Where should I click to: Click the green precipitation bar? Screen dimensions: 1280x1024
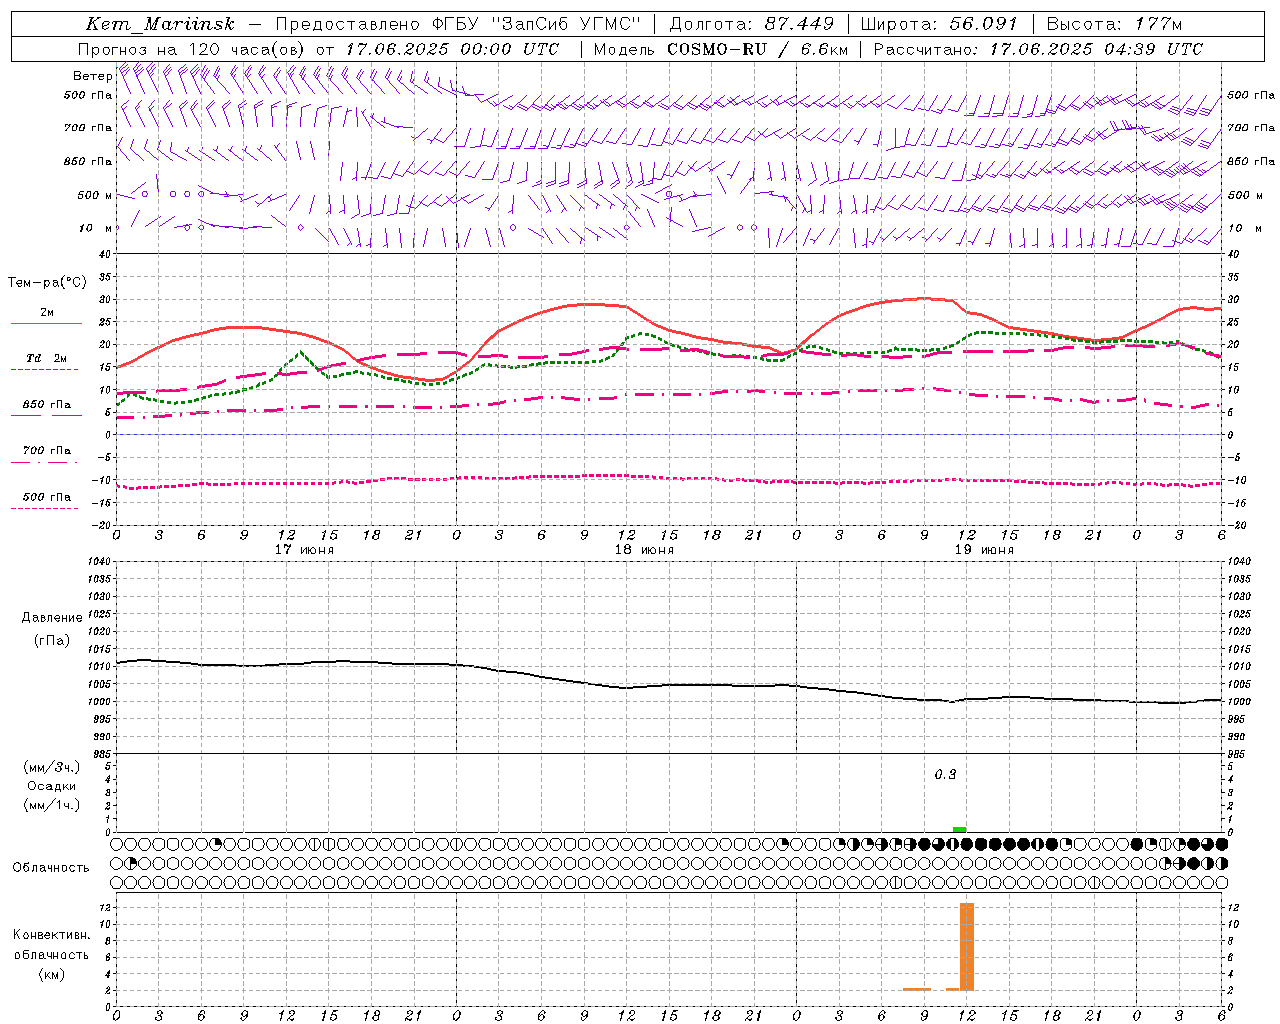click(x=960, y=829)
